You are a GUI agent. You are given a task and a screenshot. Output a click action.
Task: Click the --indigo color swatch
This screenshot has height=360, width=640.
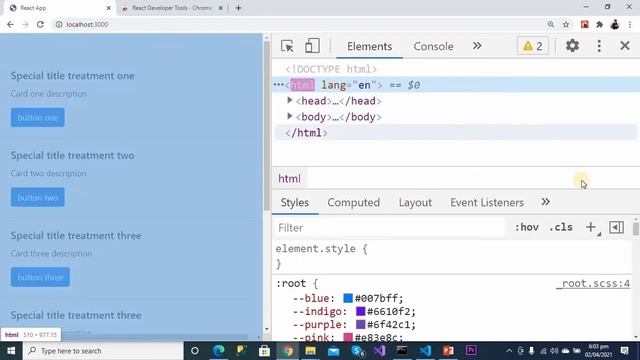(x=360, y=311)
